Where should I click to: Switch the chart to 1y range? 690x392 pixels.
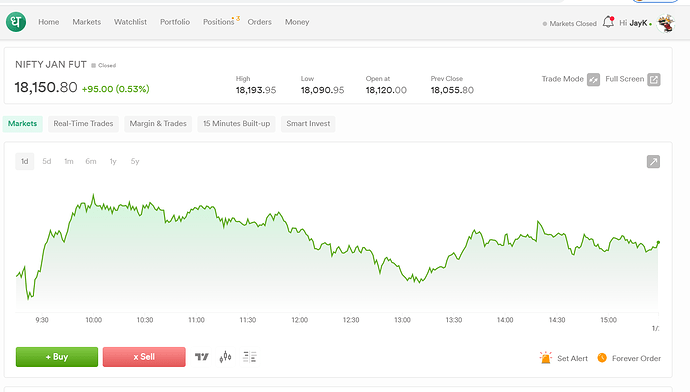(x=113, y=161)
